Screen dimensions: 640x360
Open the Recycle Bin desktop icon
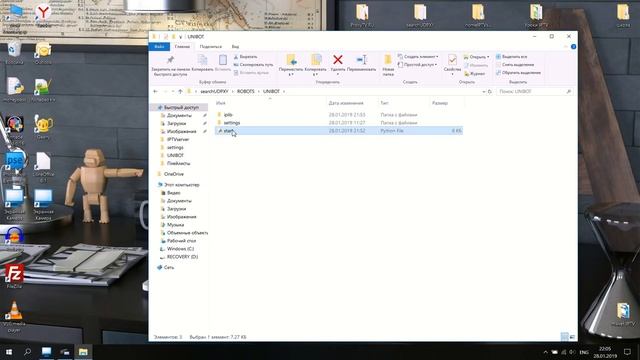coord(14,53)
